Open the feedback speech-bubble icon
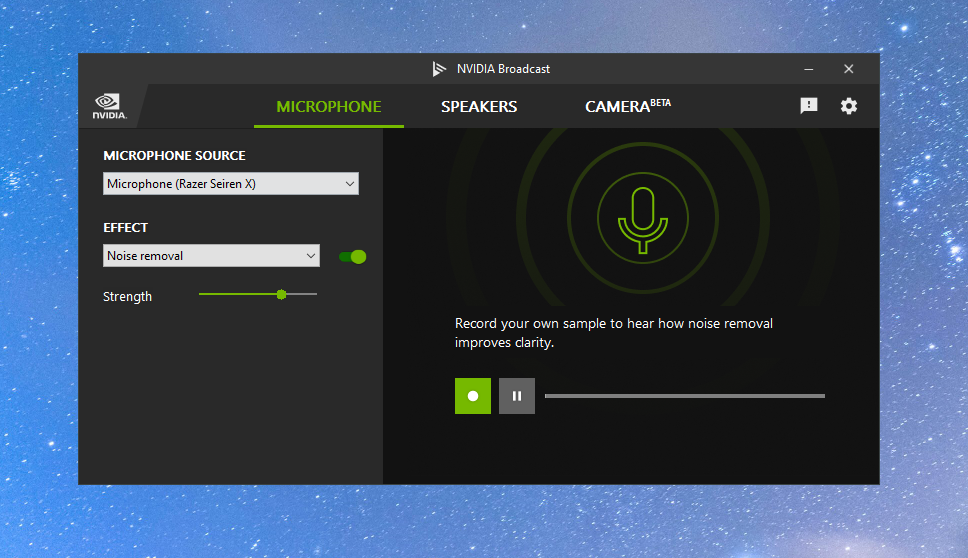The width and height of the screenshot is (968, 558). point(809,106)
